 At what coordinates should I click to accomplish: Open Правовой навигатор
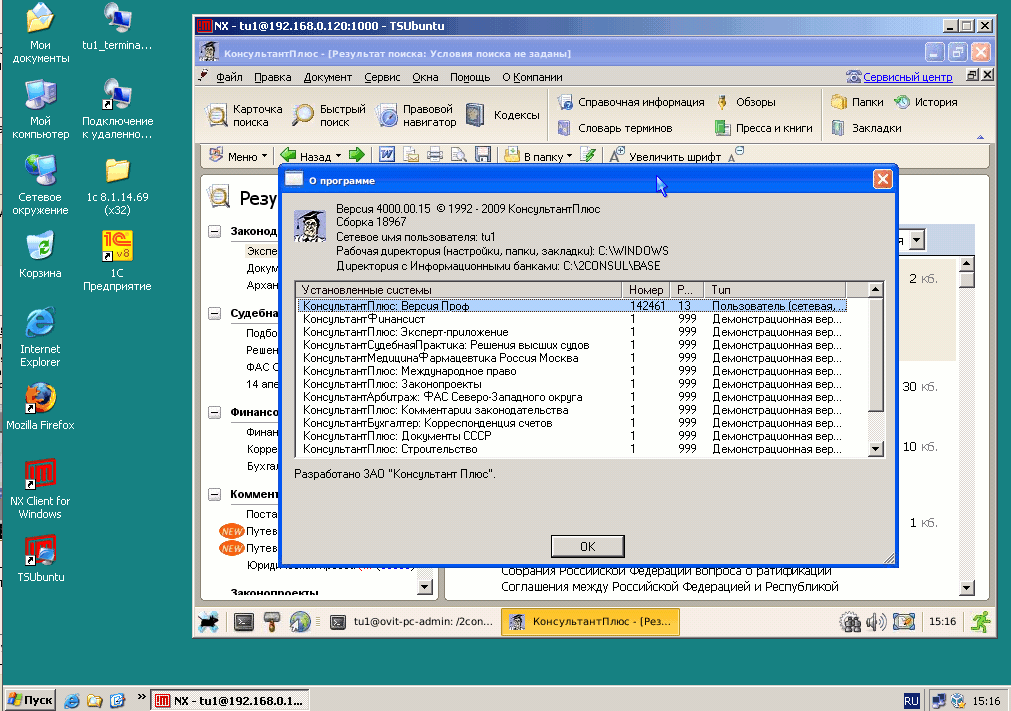click(417, 115)
